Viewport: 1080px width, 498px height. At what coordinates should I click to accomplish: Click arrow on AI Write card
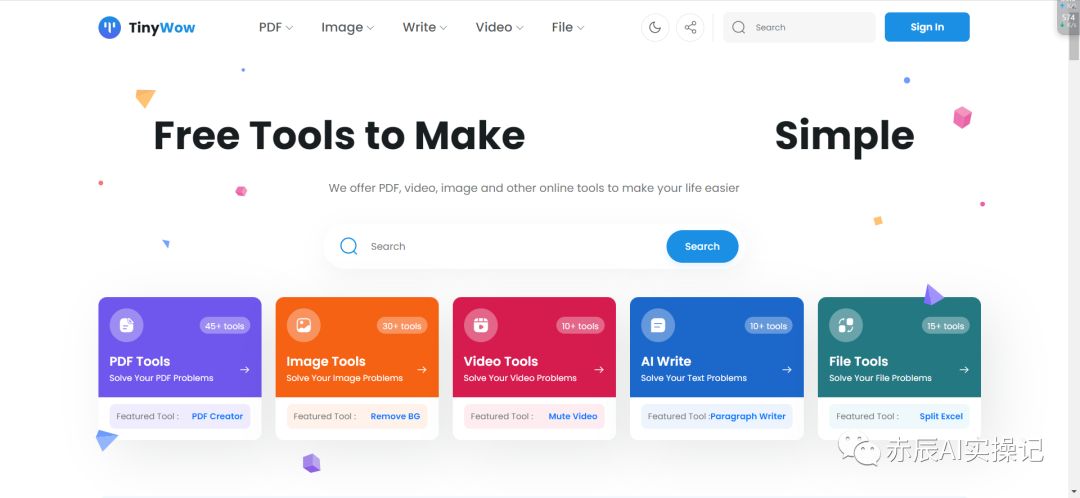pyautogui.click(x=787, y=370)
